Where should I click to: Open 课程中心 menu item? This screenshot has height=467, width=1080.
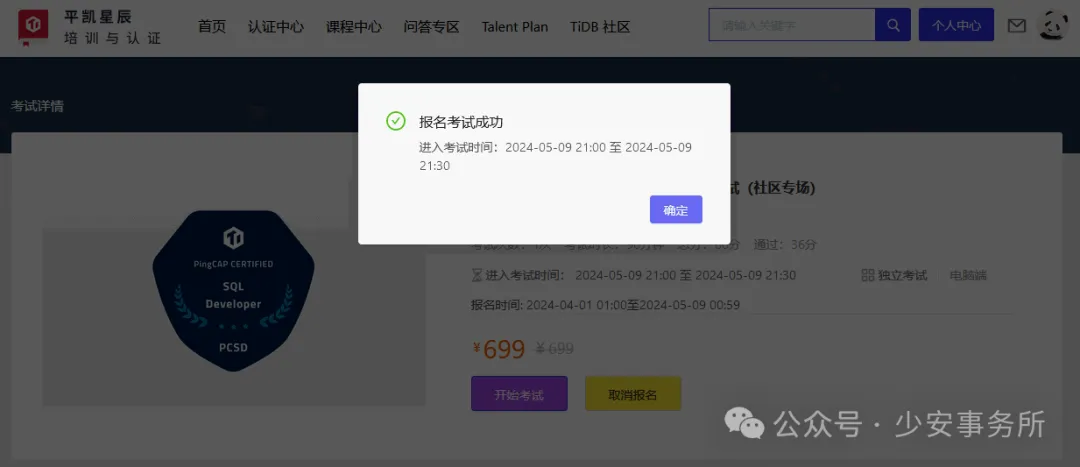tap(353, 27)
